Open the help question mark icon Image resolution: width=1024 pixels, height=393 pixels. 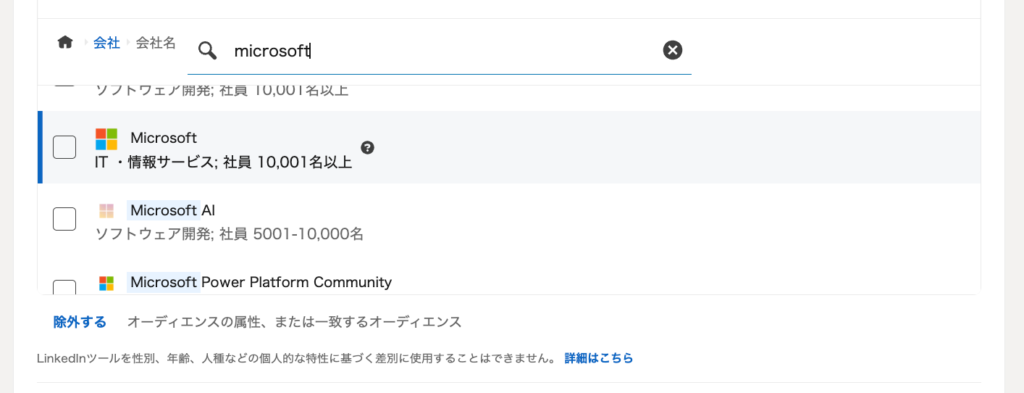[368, 148]
